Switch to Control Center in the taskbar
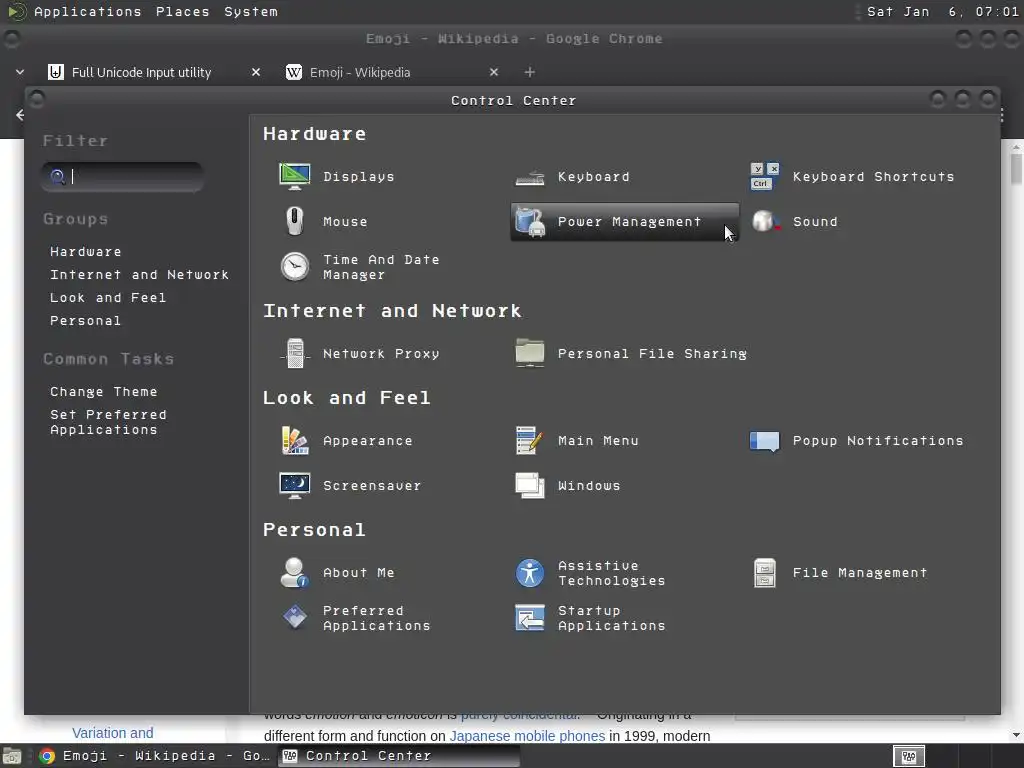1024x768 pixels. point(400,756)
